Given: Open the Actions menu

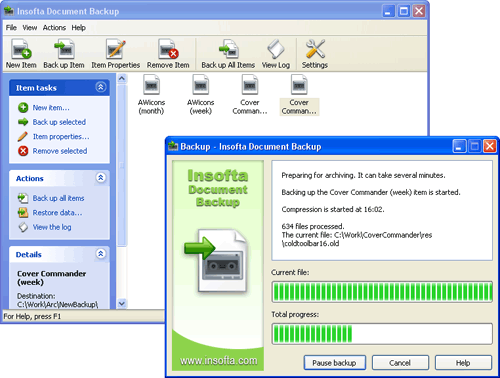Looking at the screenshot, I should click(x=54, y=28).
